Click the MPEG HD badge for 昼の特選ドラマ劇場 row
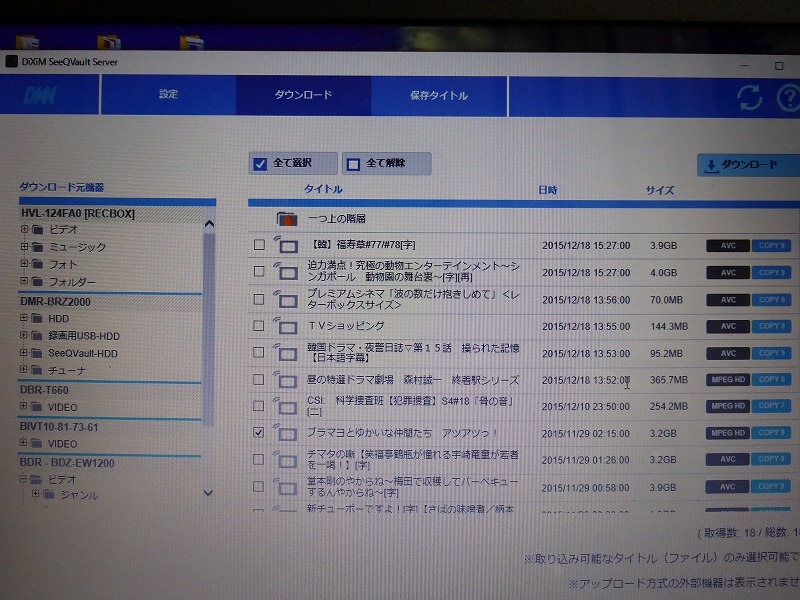Screen dimensions: 800x600 coord(728,380)
